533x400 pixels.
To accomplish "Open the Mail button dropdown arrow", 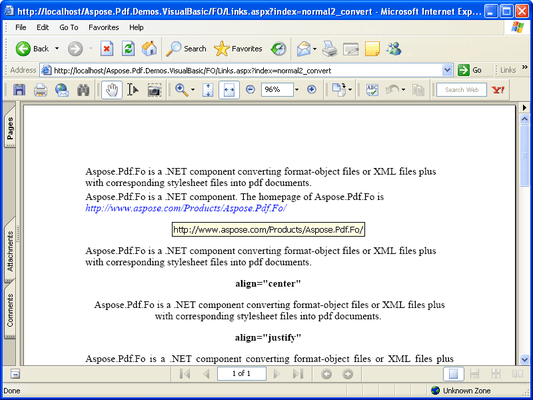I will pyautogui.click(x=315, y=49).
